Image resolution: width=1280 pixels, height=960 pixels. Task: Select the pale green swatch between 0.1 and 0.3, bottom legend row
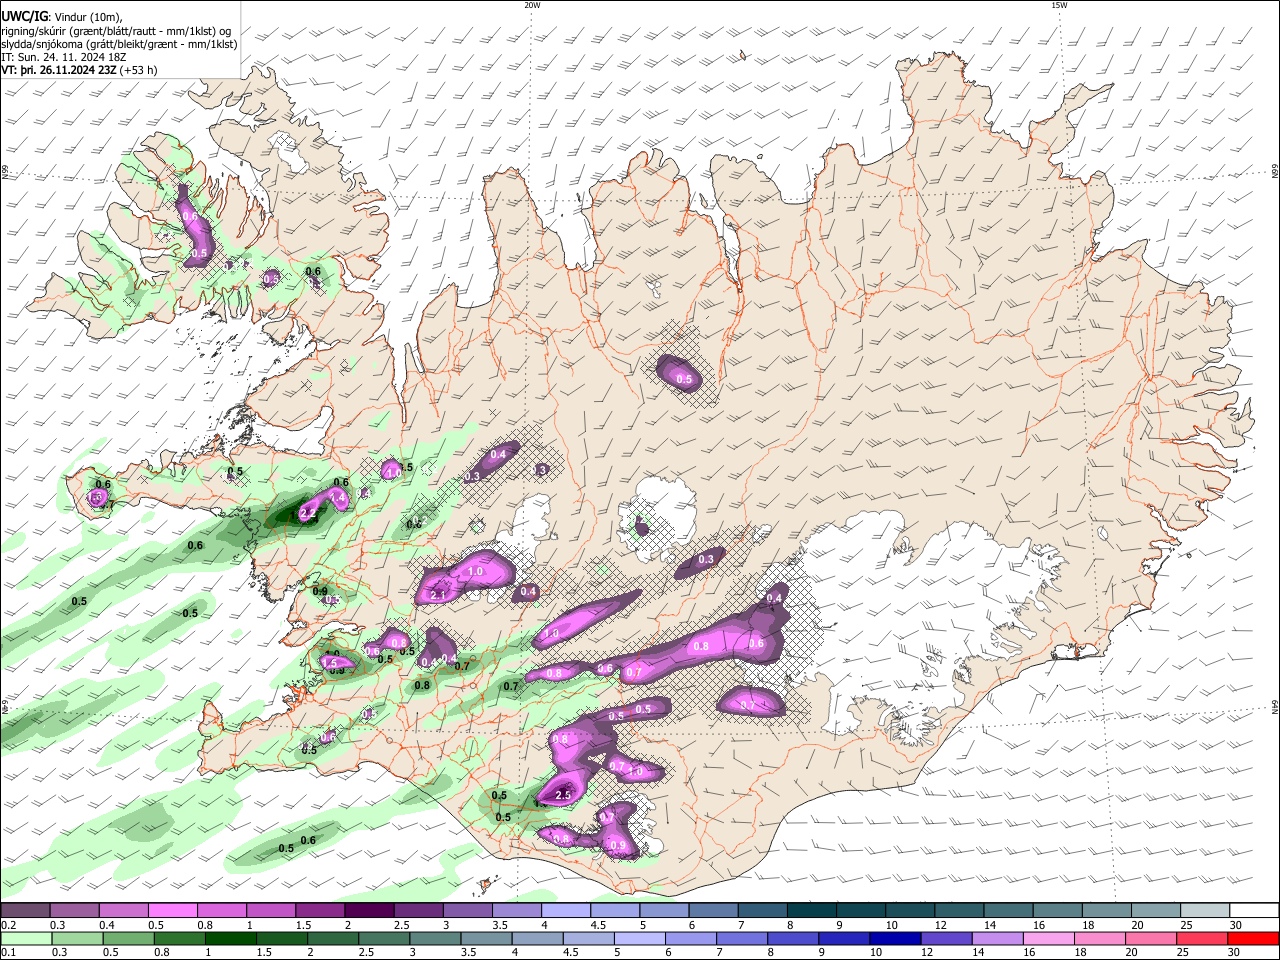25,937
